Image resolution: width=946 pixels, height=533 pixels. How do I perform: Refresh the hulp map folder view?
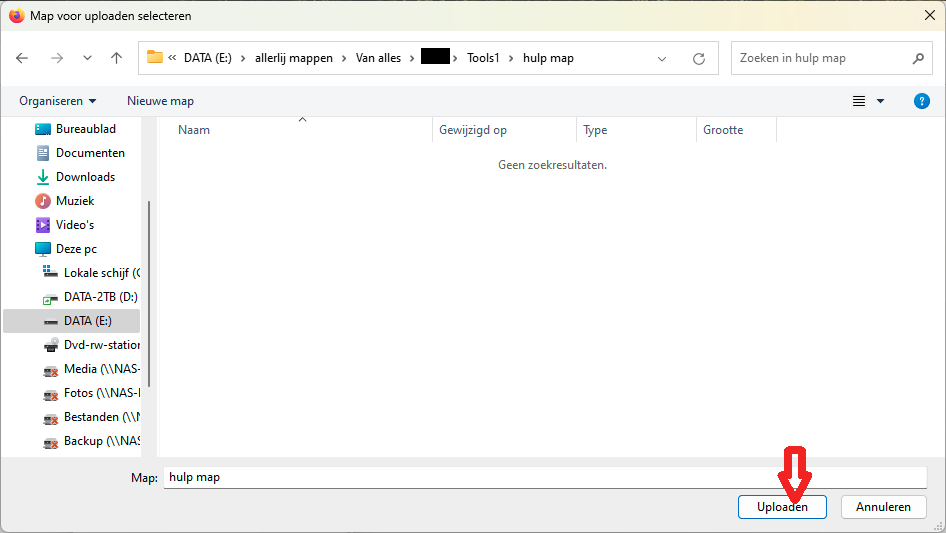tap(699, 58)
